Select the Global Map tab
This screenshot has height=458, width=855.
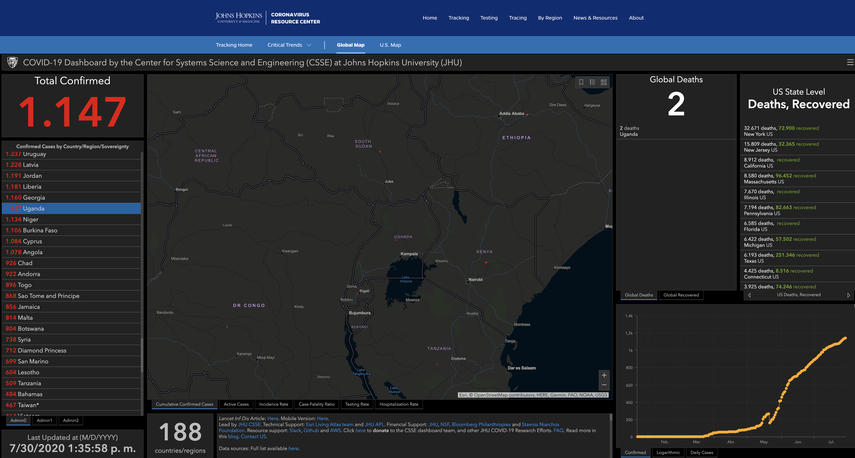(x=351, y=45)
